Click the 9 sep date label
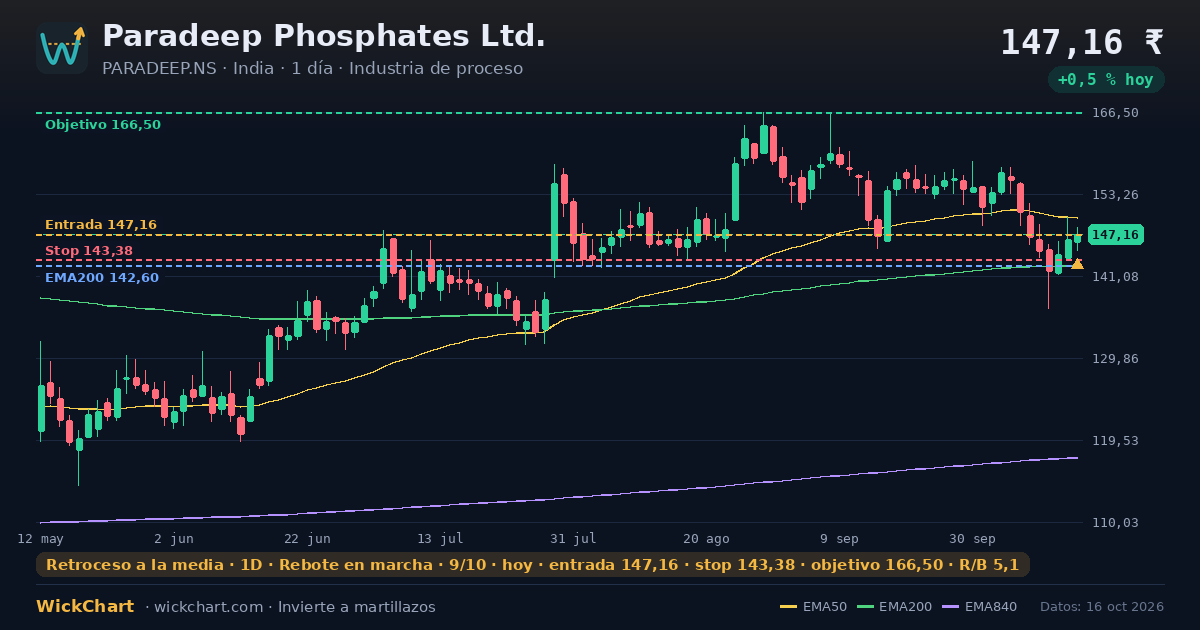1200x630 pixels. (x=840, y=538)
